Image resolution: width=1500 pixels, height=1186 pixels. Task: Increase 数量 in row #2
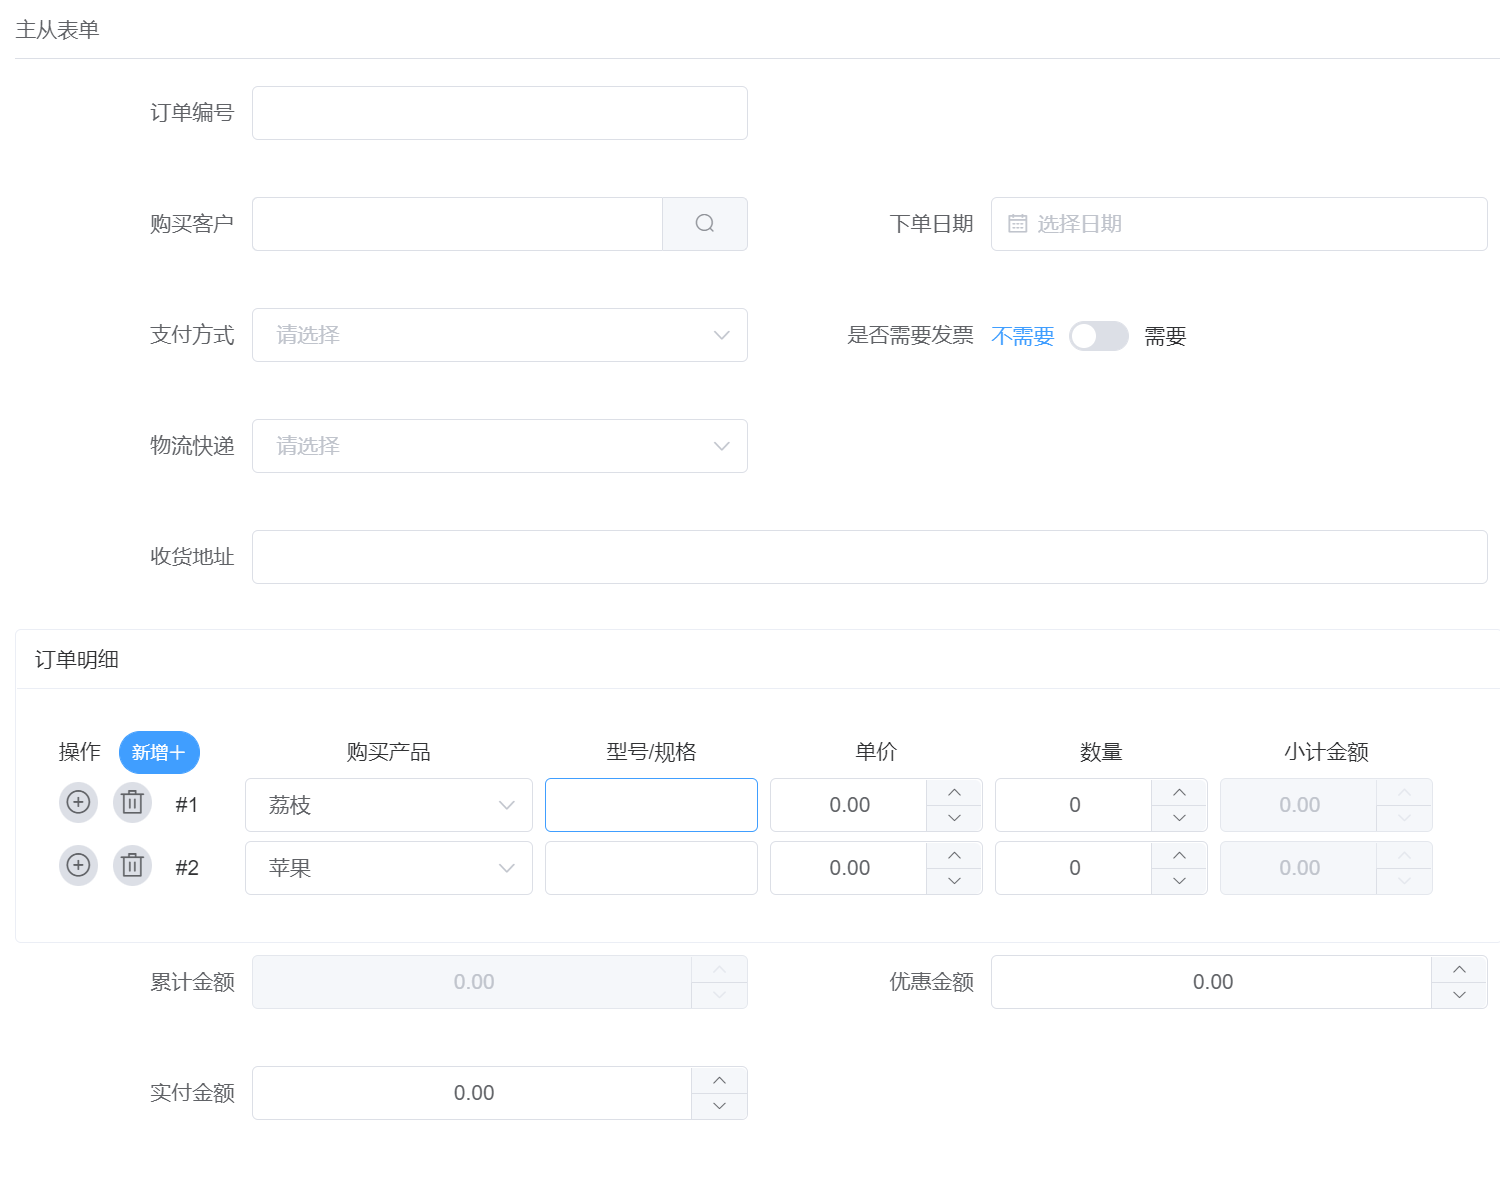point(1179,855)
